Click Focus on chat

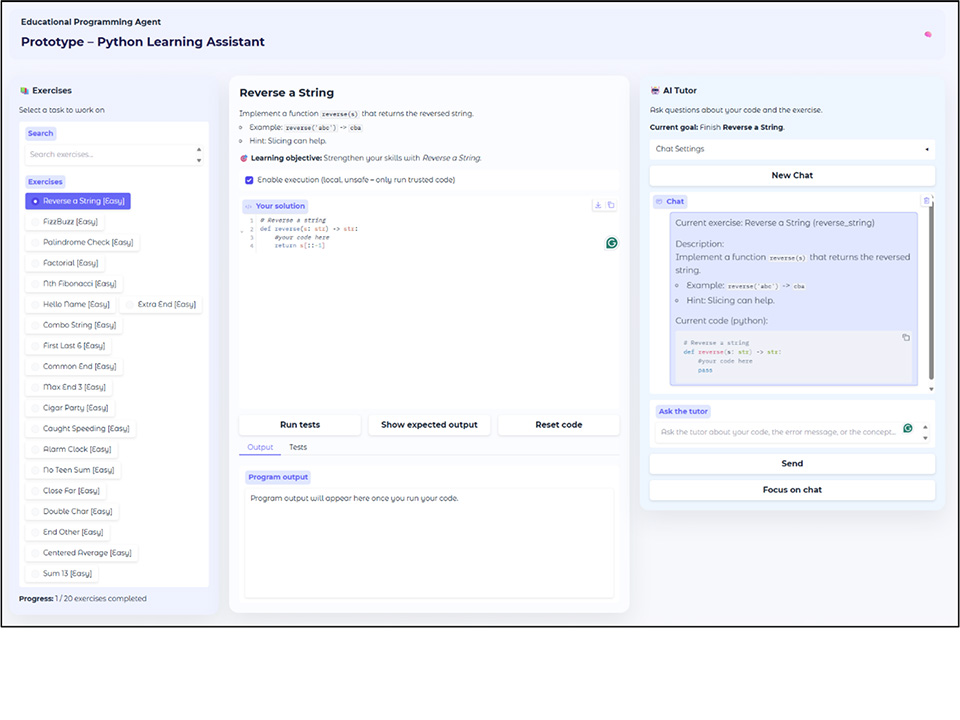[x=792, y=490]
